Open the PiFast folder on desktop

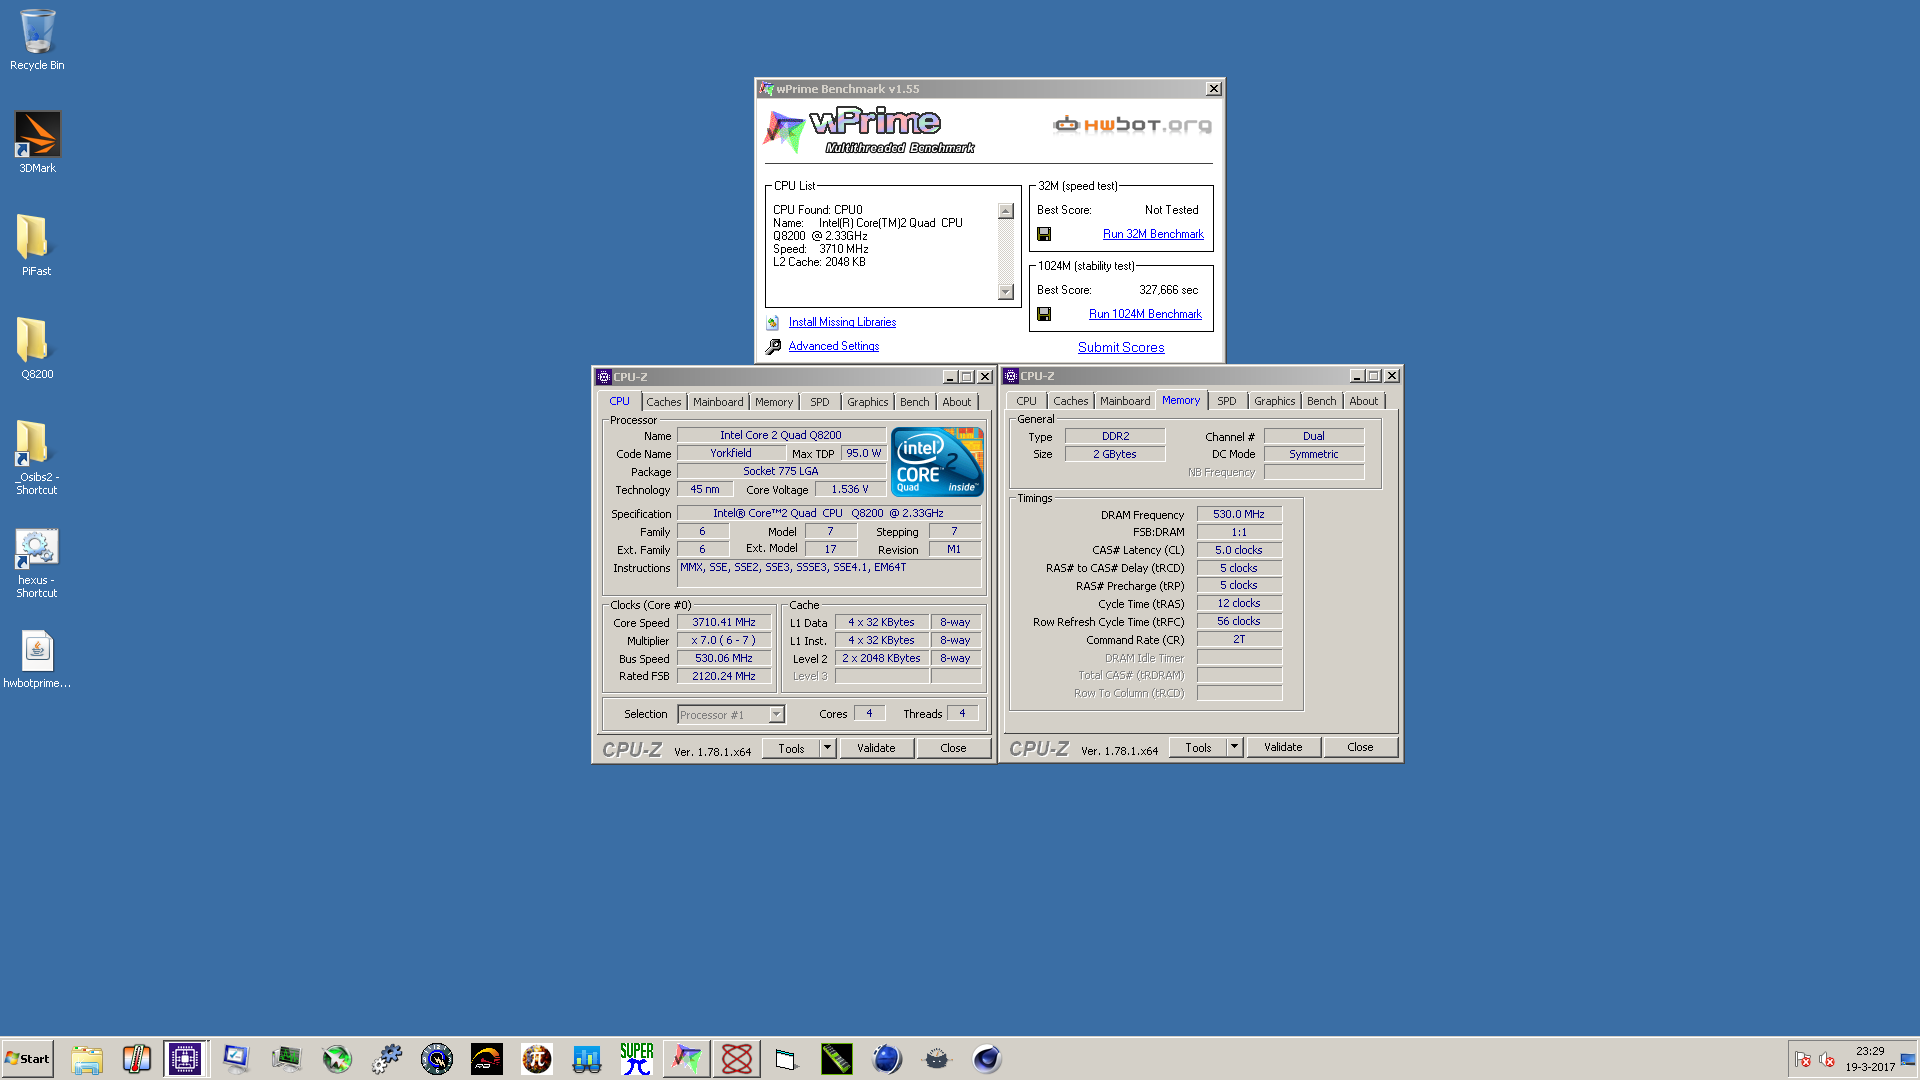[x=36, y=245]
